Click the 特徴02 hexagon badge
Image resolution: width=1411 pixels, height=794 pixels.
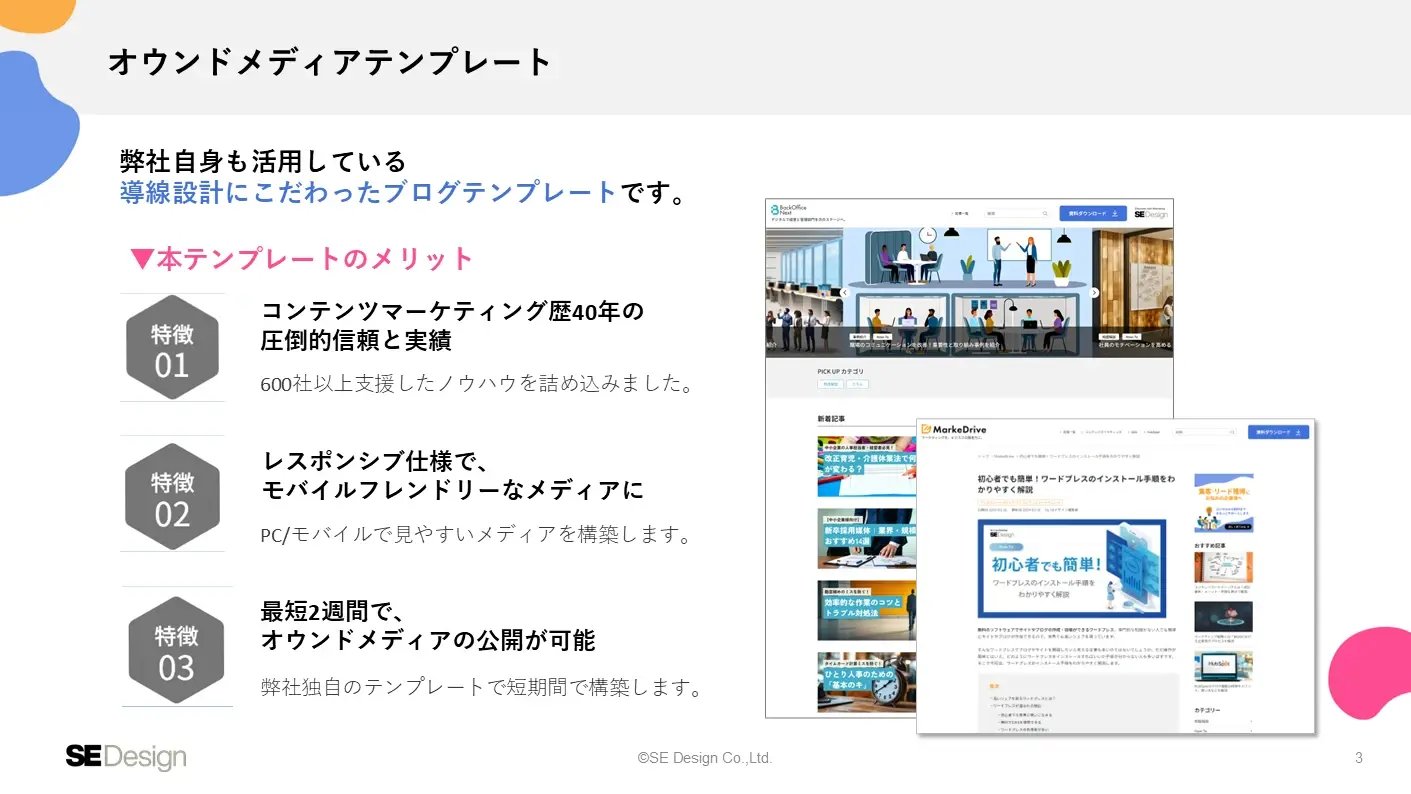[172, 497]
